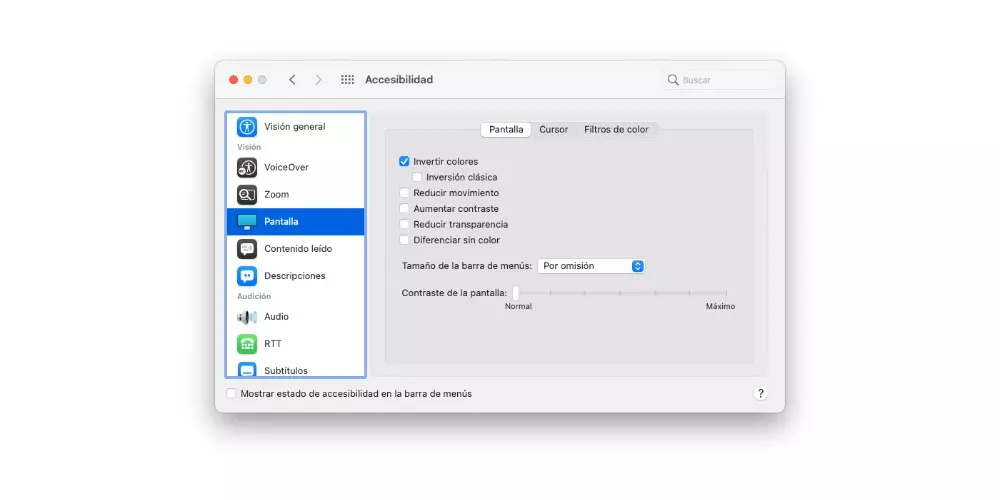The image size is (1000, 500).
Task: Open the Zoom magnifier icon
Action: pos(247,195)
